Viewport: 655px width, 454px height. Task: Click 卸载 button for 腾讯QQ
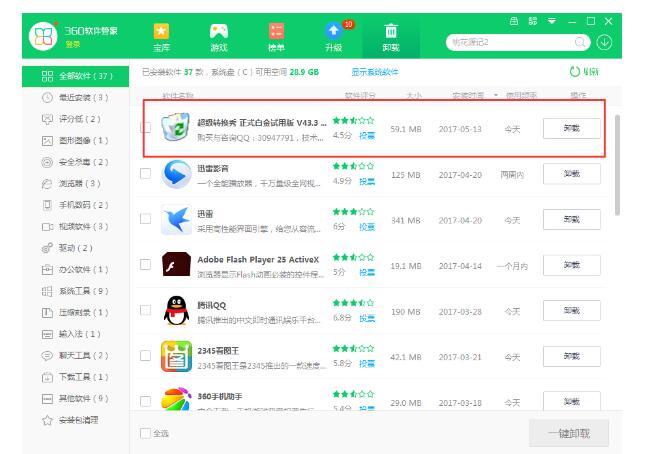[572, 311]
